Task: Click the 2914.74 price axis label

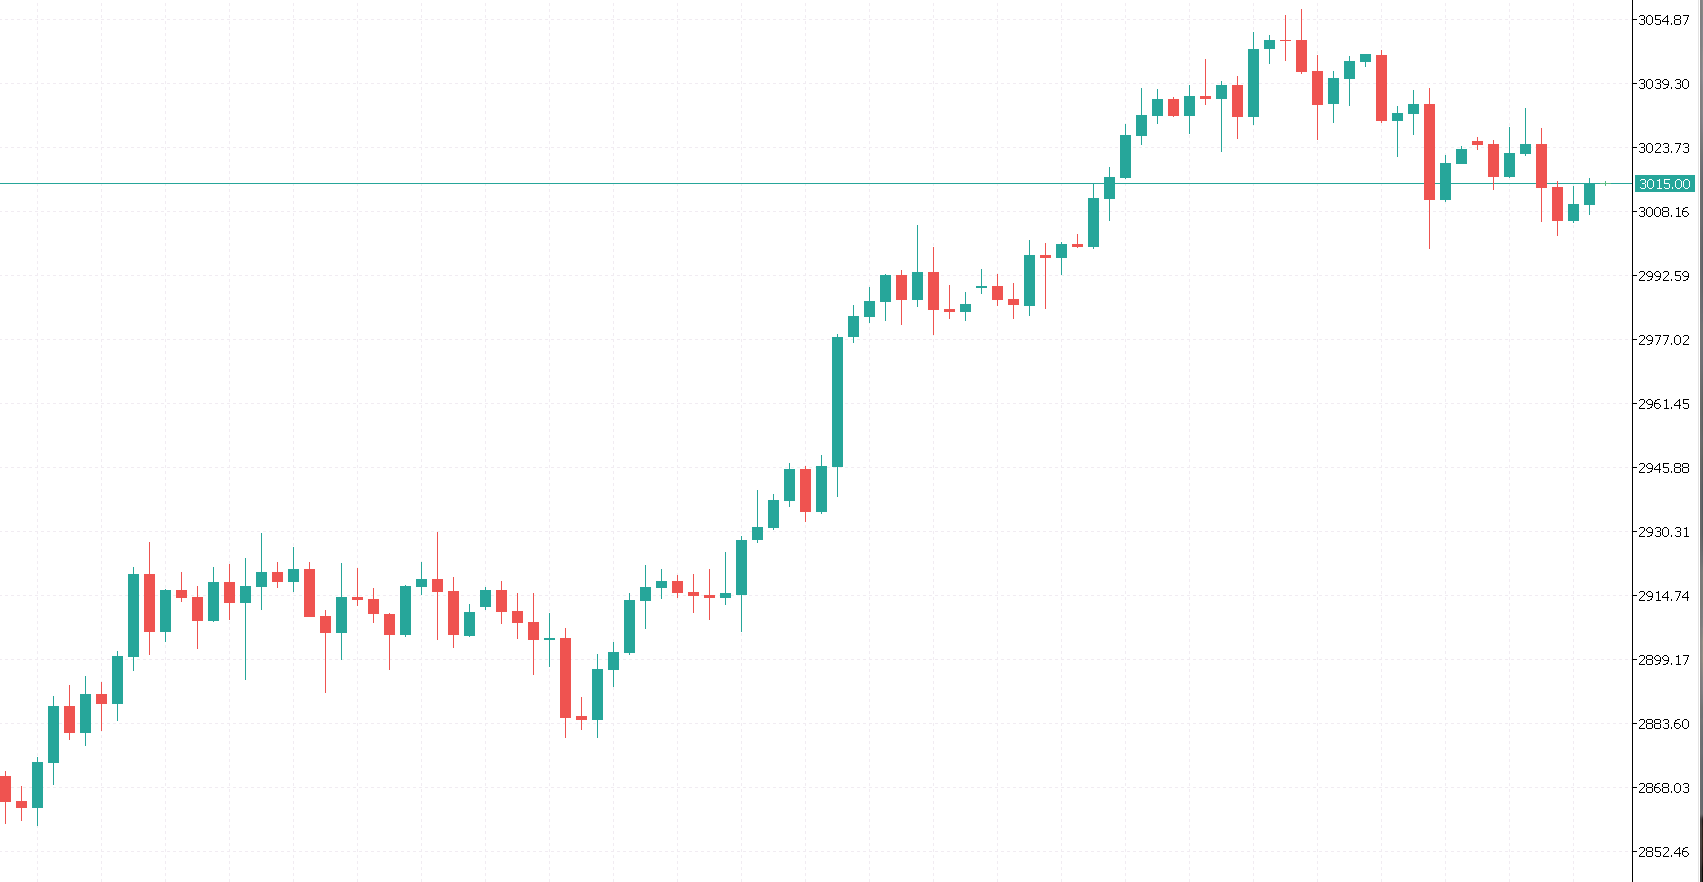Action: pyautogui.click(x=1664, y=596)
